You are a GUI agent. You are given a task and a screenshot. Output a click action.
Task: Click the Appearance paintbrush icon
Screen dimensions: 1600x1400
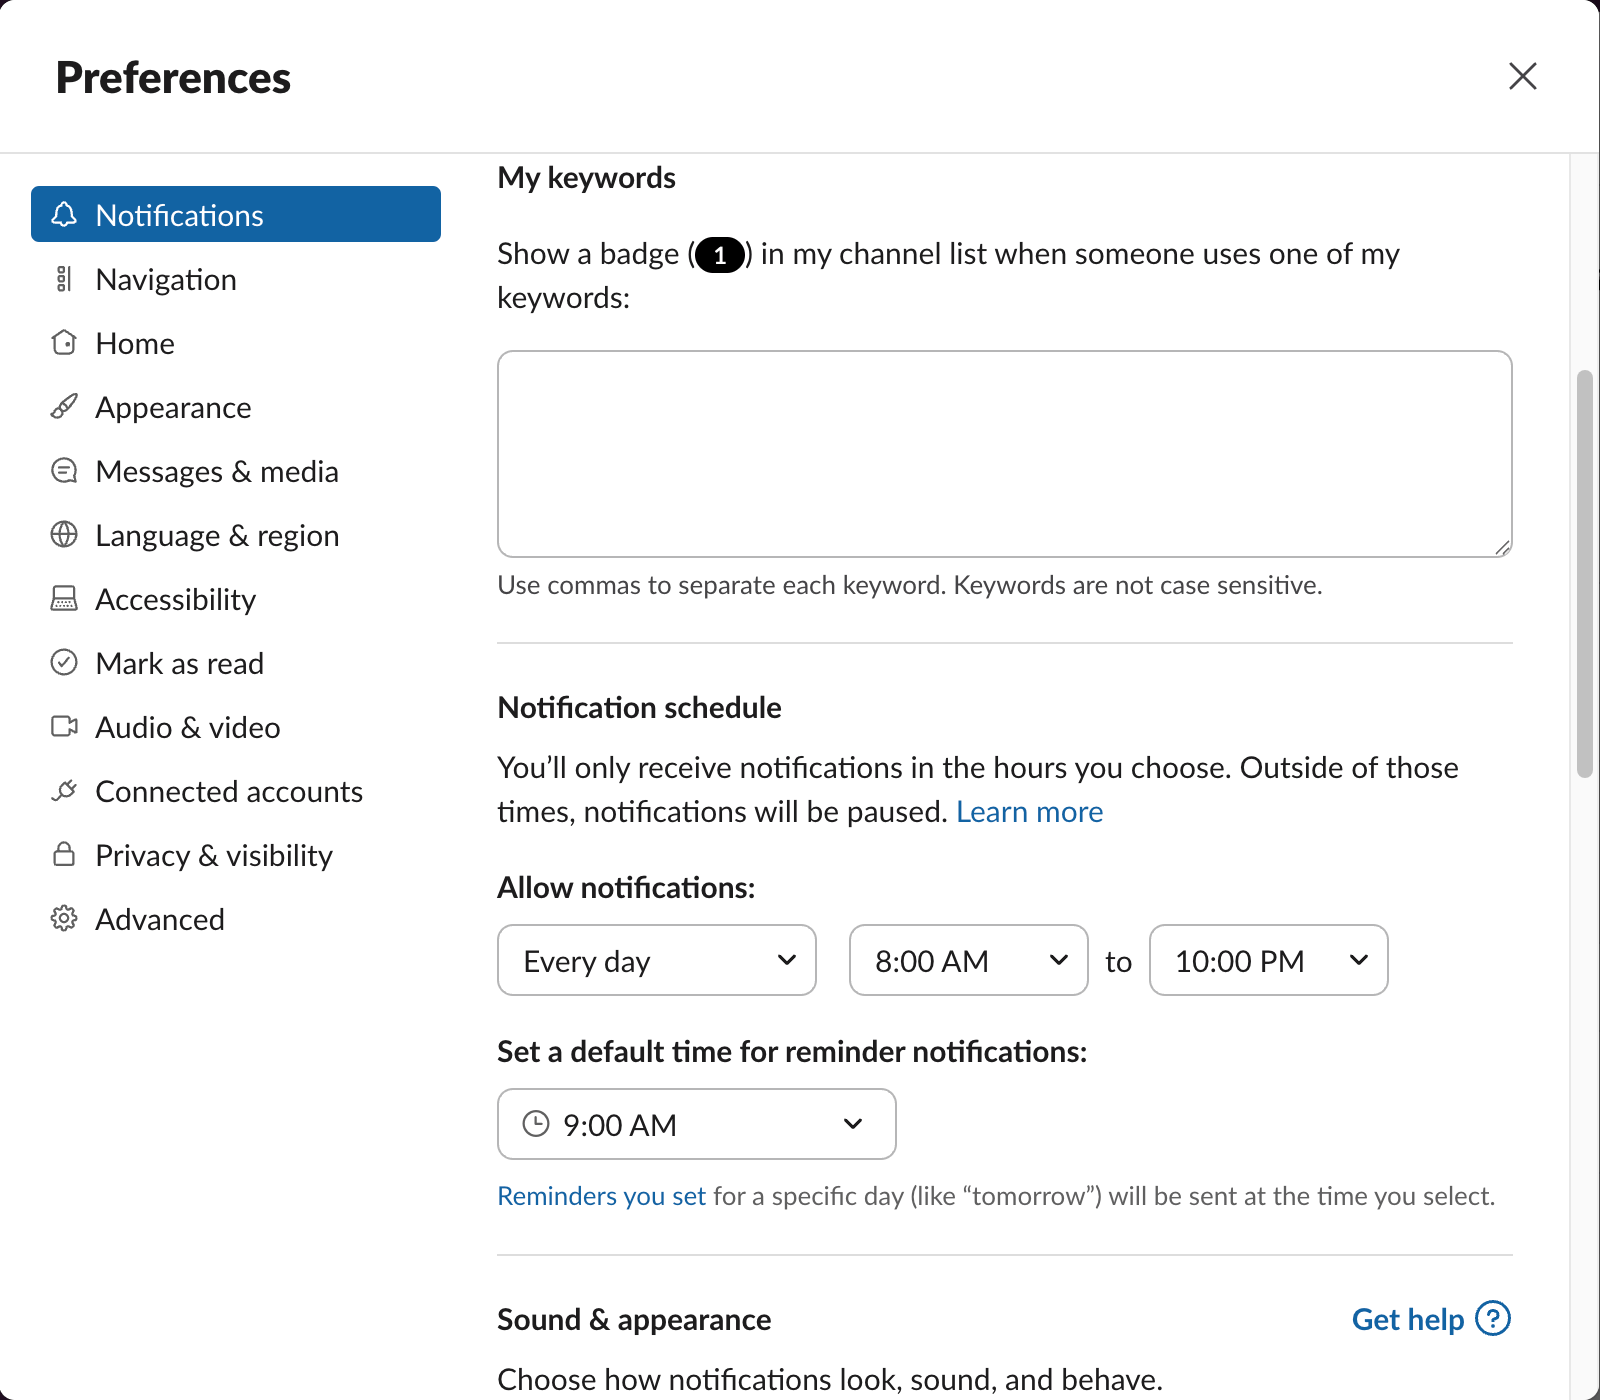[x=64, y=407]
